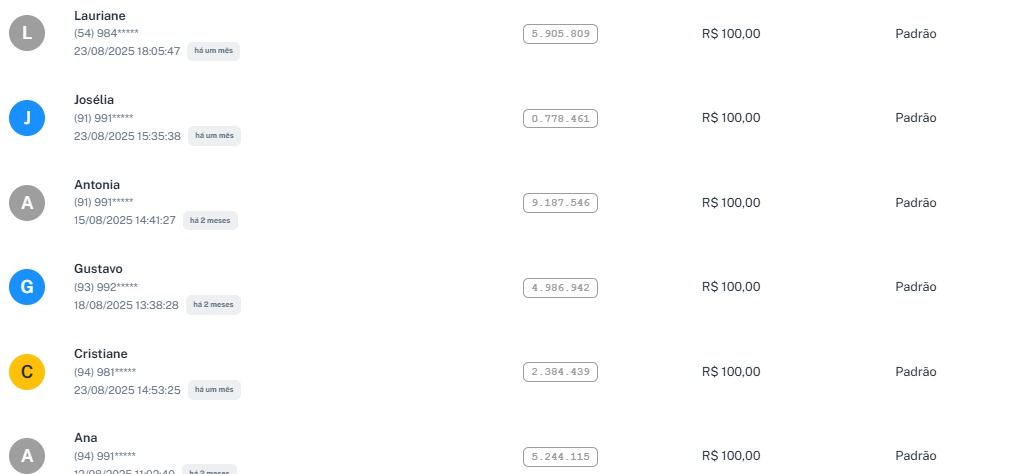The height and width of the screenshot is (474, 1025).
Task: Select ticket number 5.905.809
Action: [560, 34]
